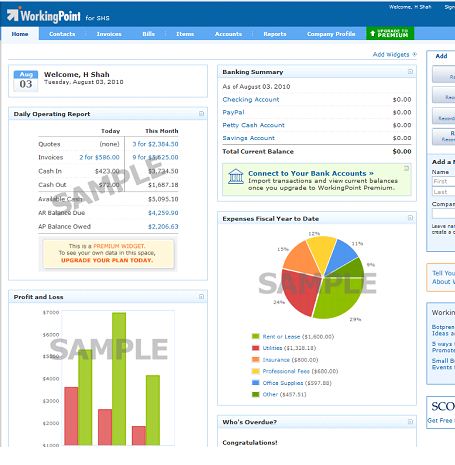
Task: Open the Company Profile tab
Action: pos(331,34)
